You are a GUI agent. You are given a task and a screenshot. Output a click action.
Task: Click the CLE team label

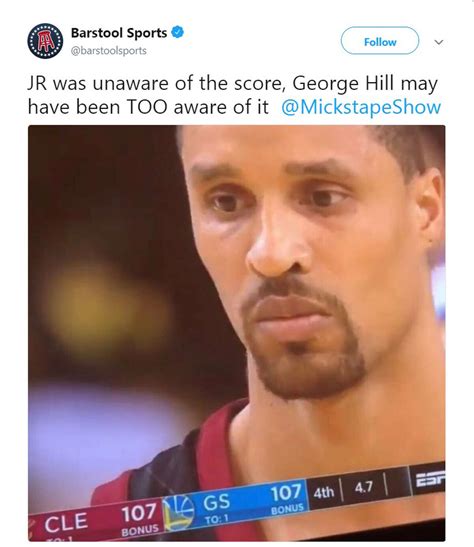(66, 523)
